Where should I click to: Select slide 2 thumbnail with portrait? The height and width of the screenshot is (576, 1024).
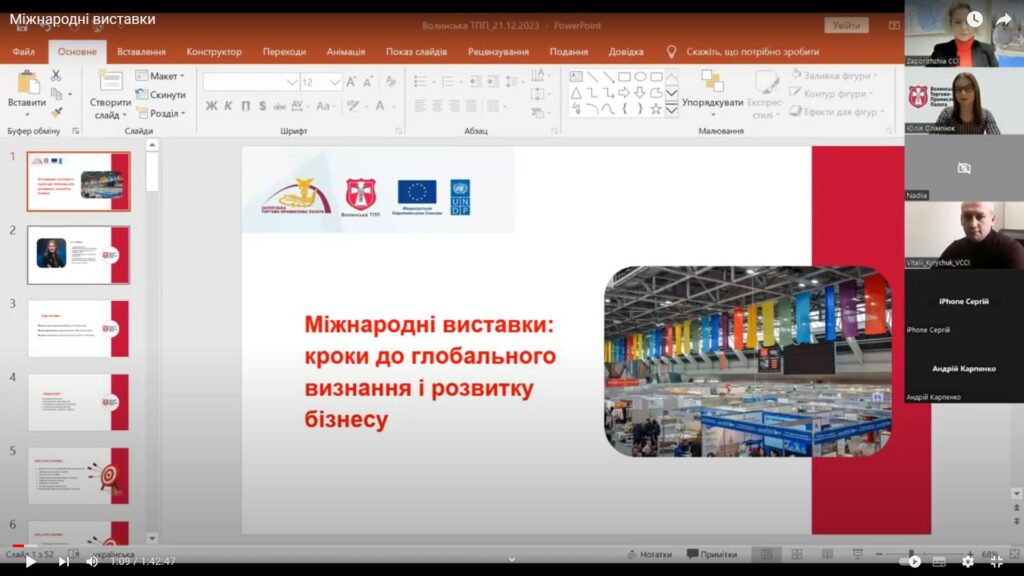click(78, 255)
